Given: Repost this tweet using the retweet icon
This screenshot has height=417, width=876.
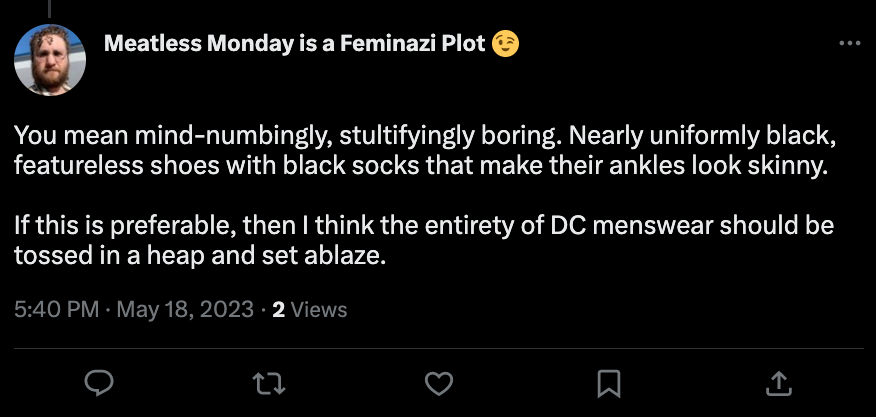Looking at the screenshot, I should click(x=266, y=382).
